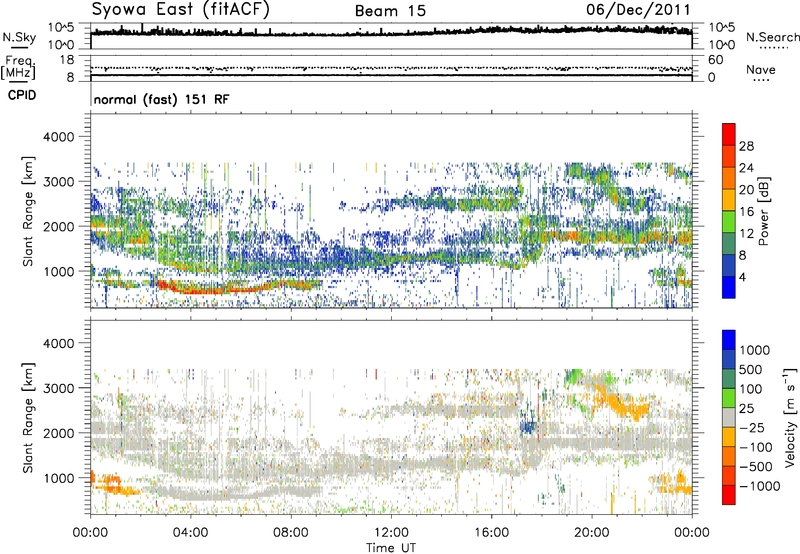Click the "08:00" time tick label
Screen dimensions: 800x554
[x=291, y=533]
